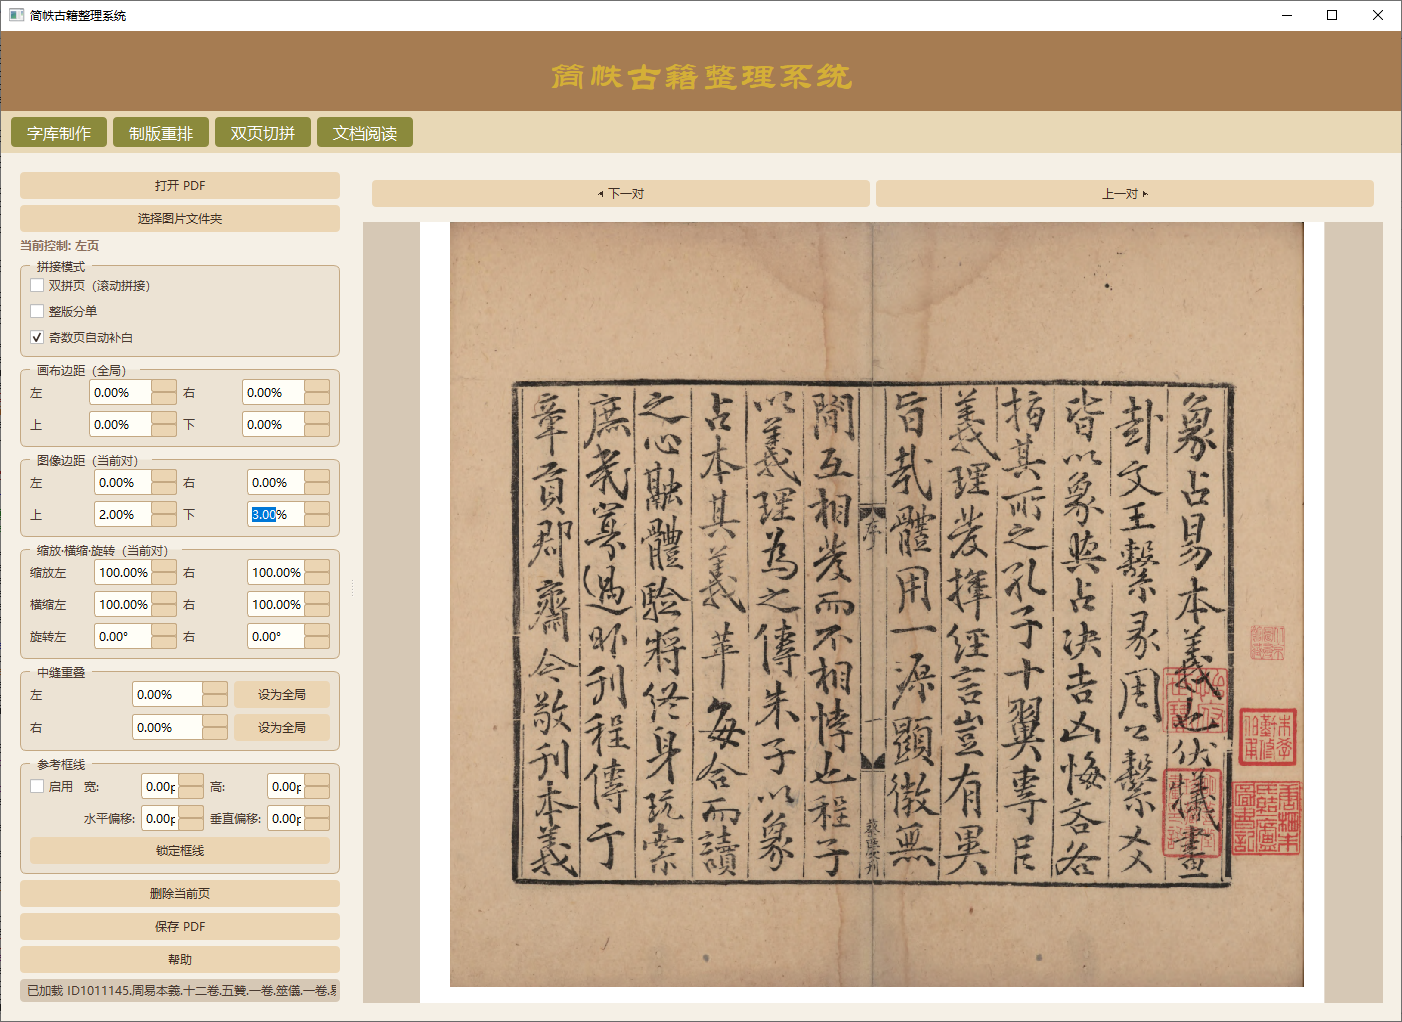Uncheck 奇数页自动补白
1402x1022 pixels.
click(37, 338)
